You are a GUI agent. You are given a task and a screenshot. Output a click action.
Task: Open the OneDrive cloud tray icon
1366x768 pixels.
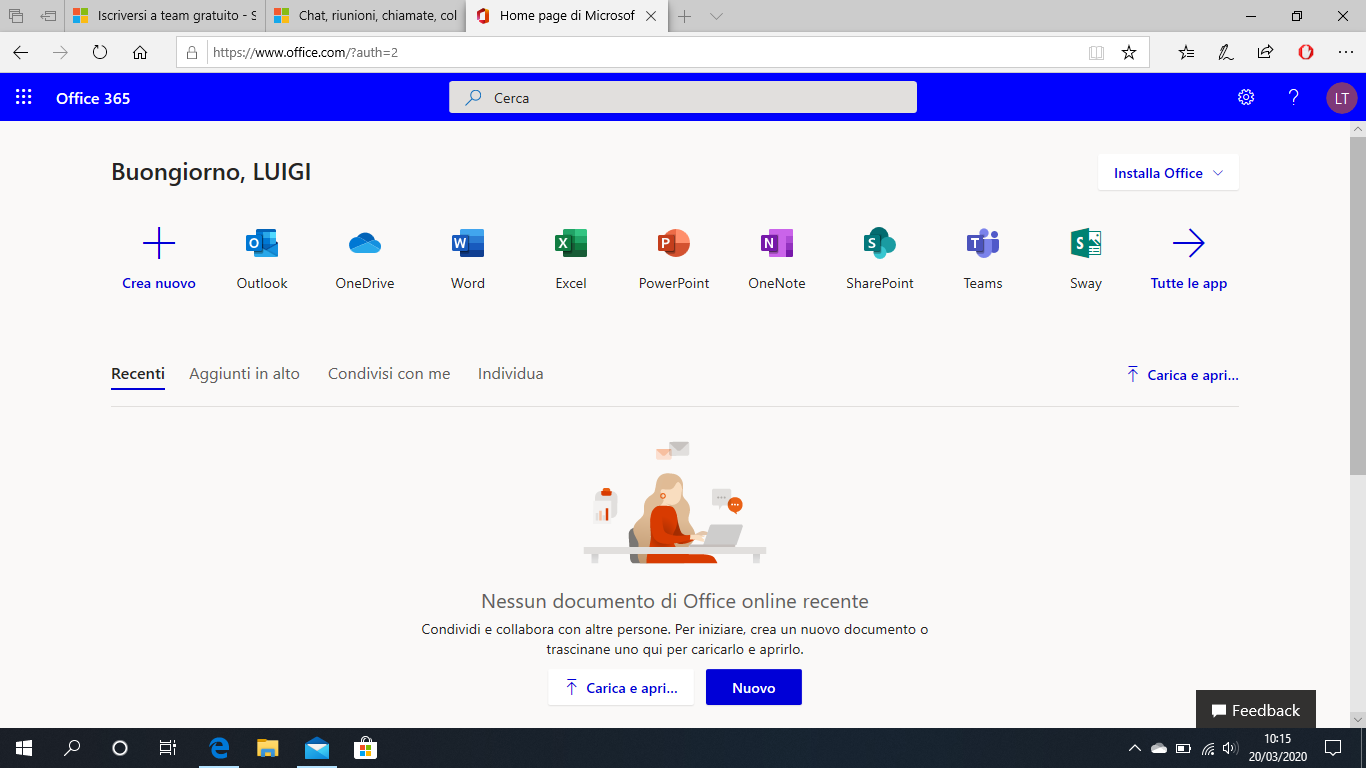point(1159,748)
